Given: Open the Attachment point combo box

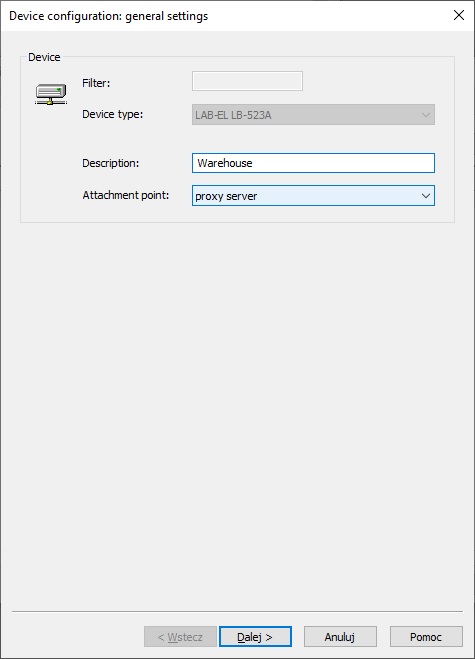Looking at the screenshot, I should point(313,196).
